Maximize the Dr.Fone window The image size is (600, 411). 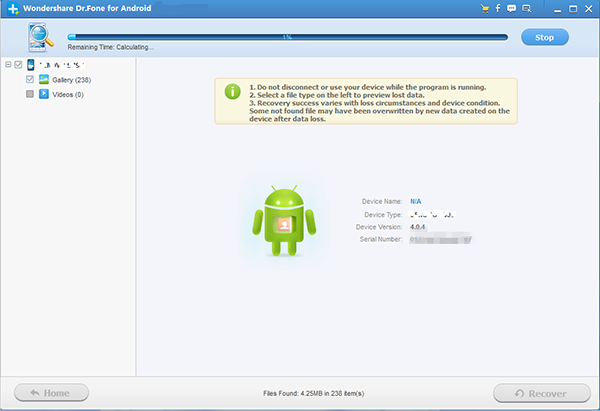[x=573, y=8]
